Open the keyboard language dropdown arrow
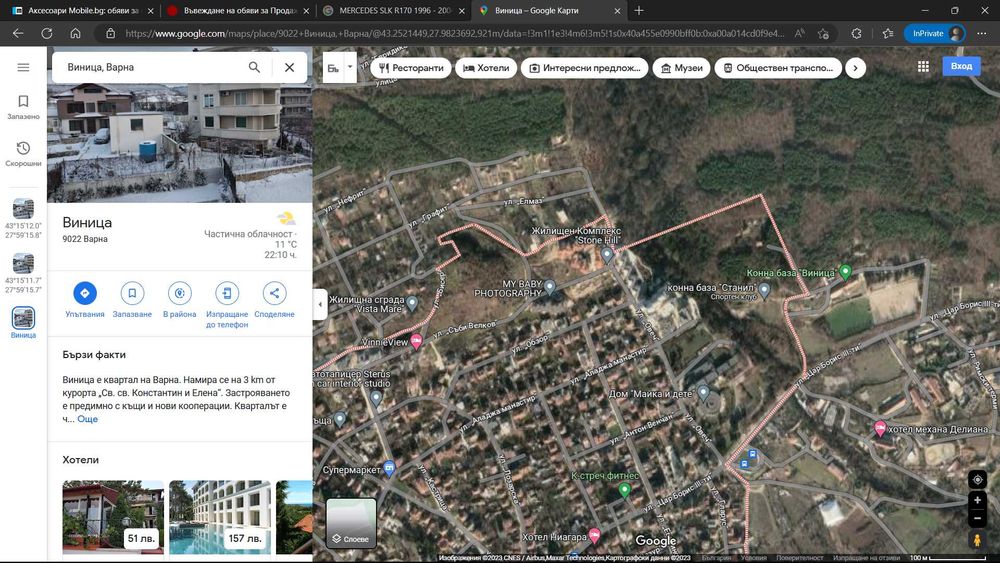The width and height of the screenshot is (1000, 563). 350,67
